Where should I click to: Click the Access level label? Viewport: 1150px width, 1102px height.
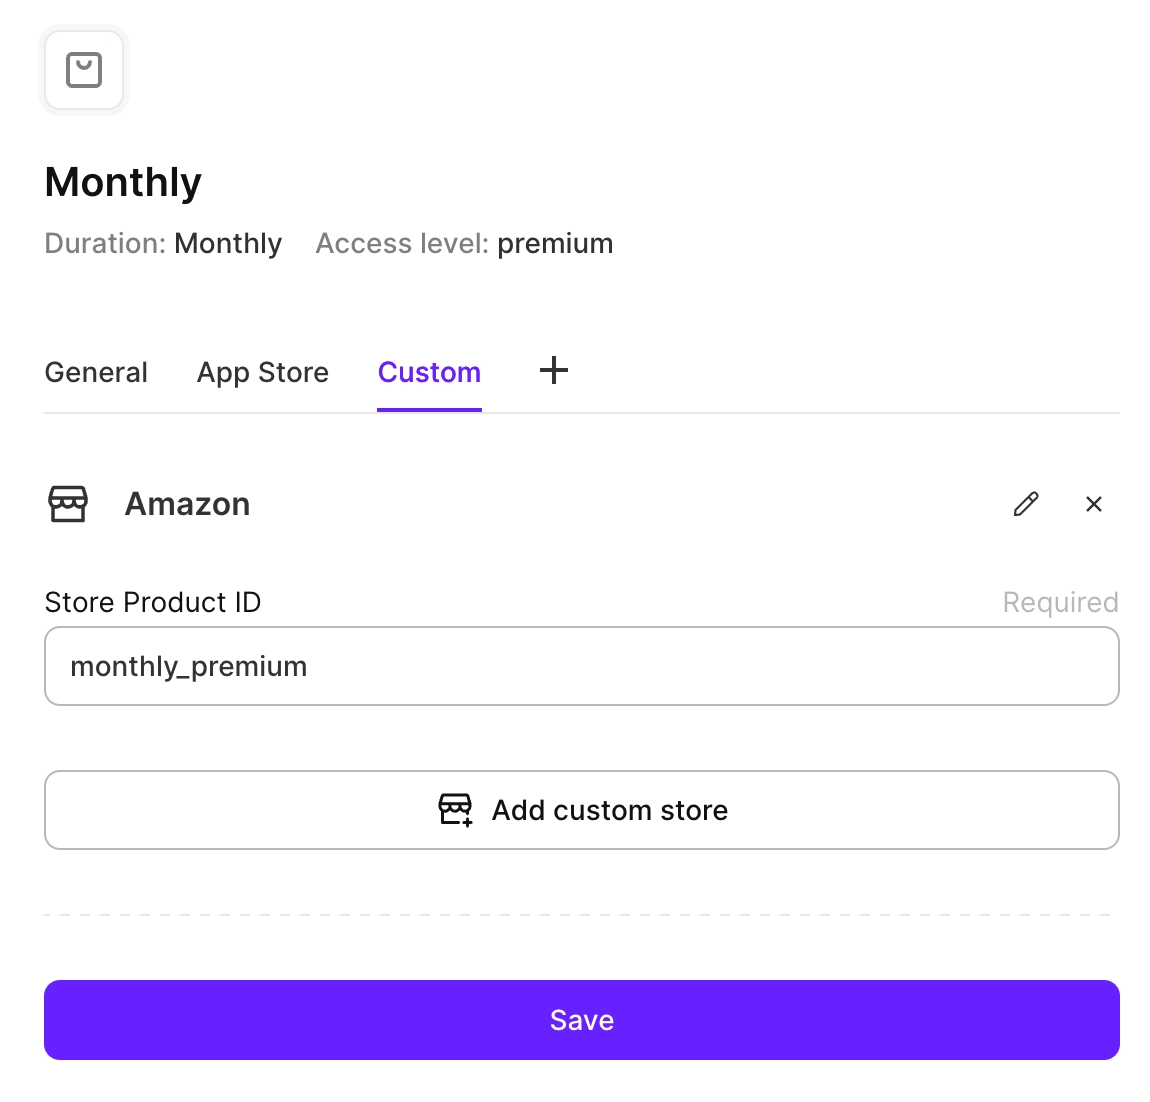point(402,244)
